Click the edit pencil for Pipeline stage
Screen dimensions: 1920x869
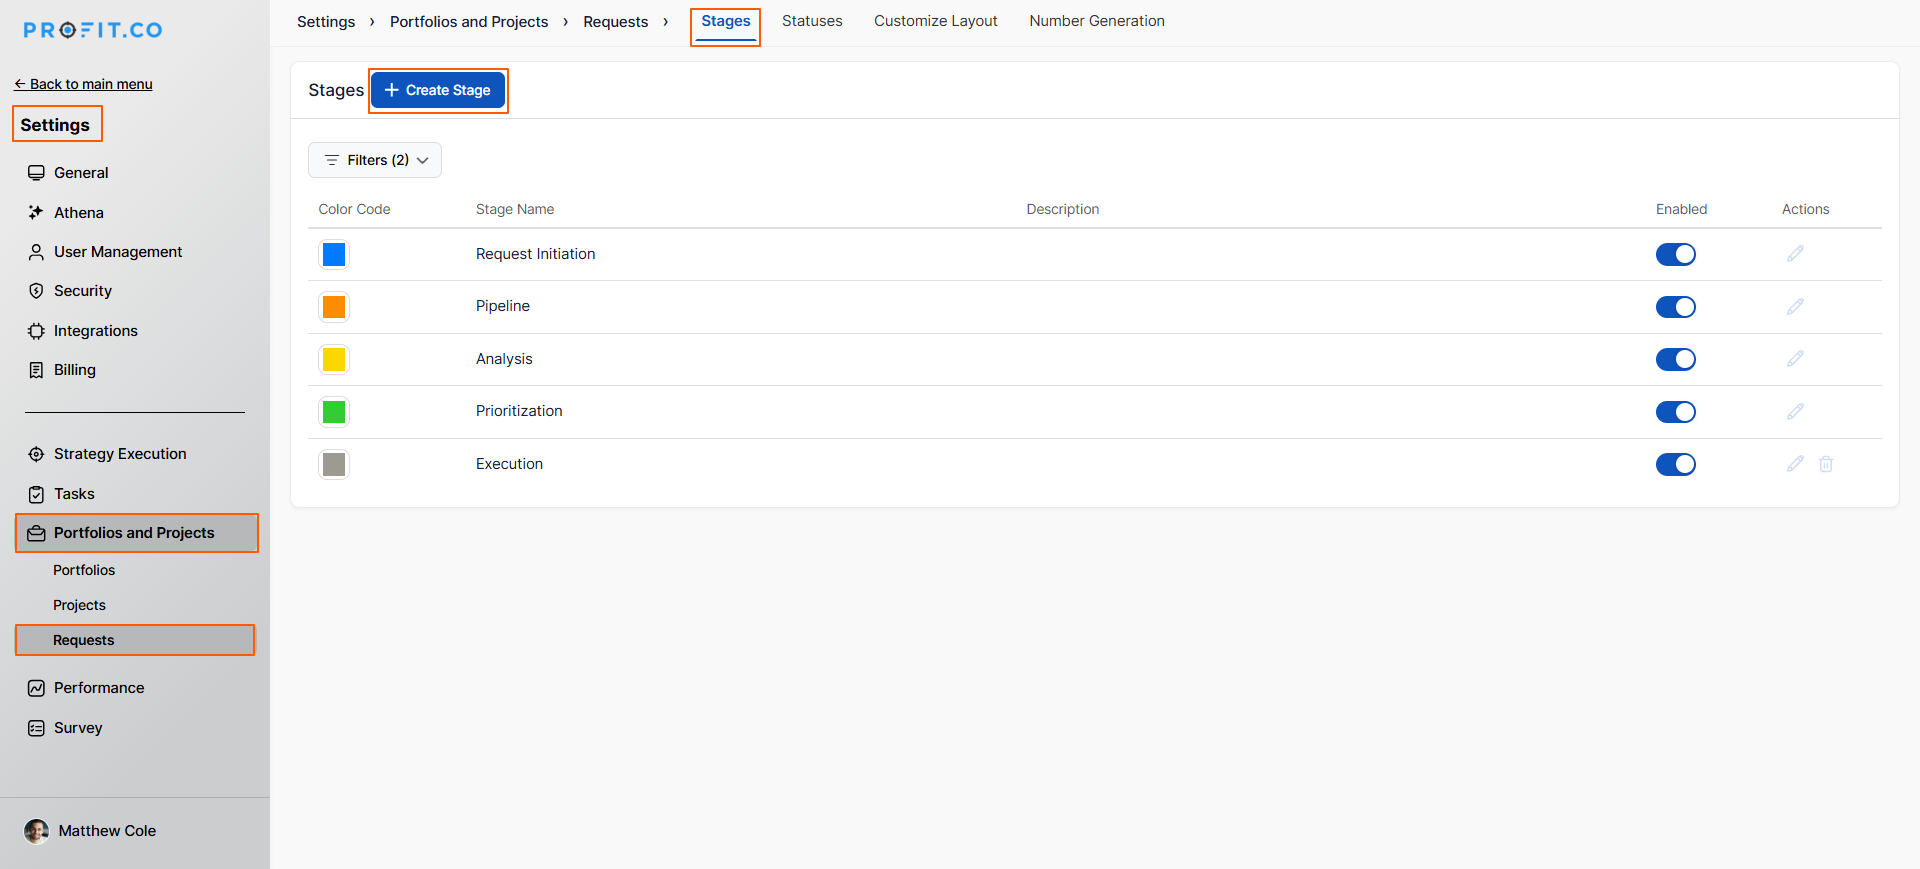pyautogui.click(x=1795, y=306)
